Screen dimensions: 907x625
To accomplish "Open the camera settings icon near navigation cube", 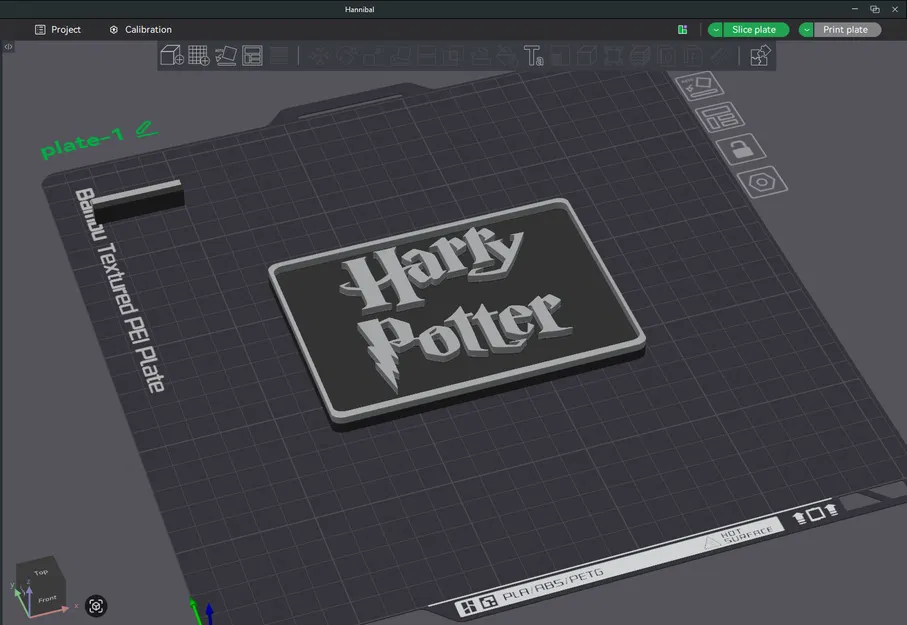I will click(x=95, y=606).
